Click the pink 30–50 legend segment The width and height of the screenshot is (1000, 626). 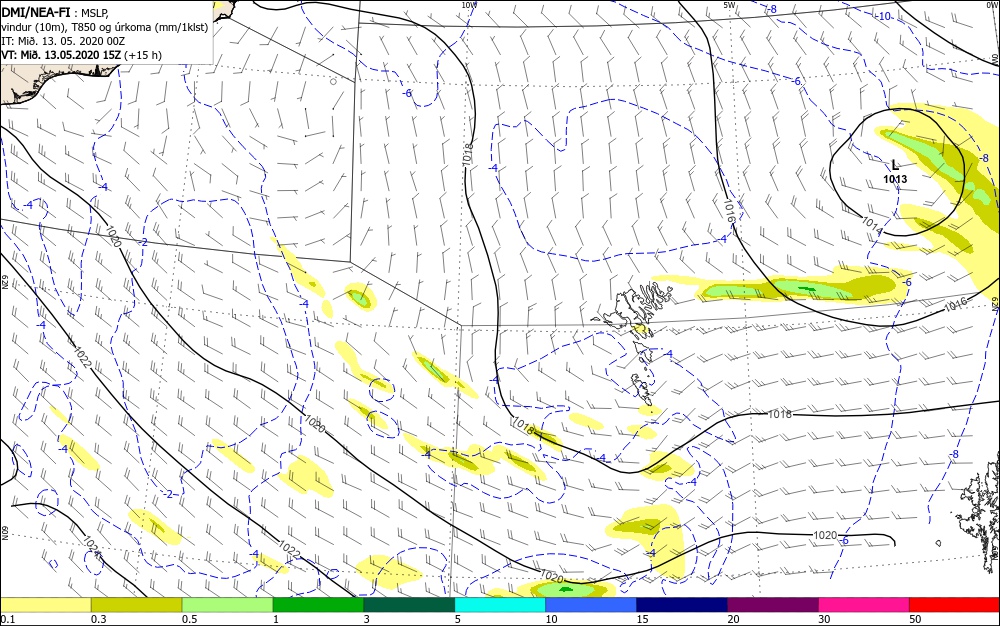[x=864, y=605]
